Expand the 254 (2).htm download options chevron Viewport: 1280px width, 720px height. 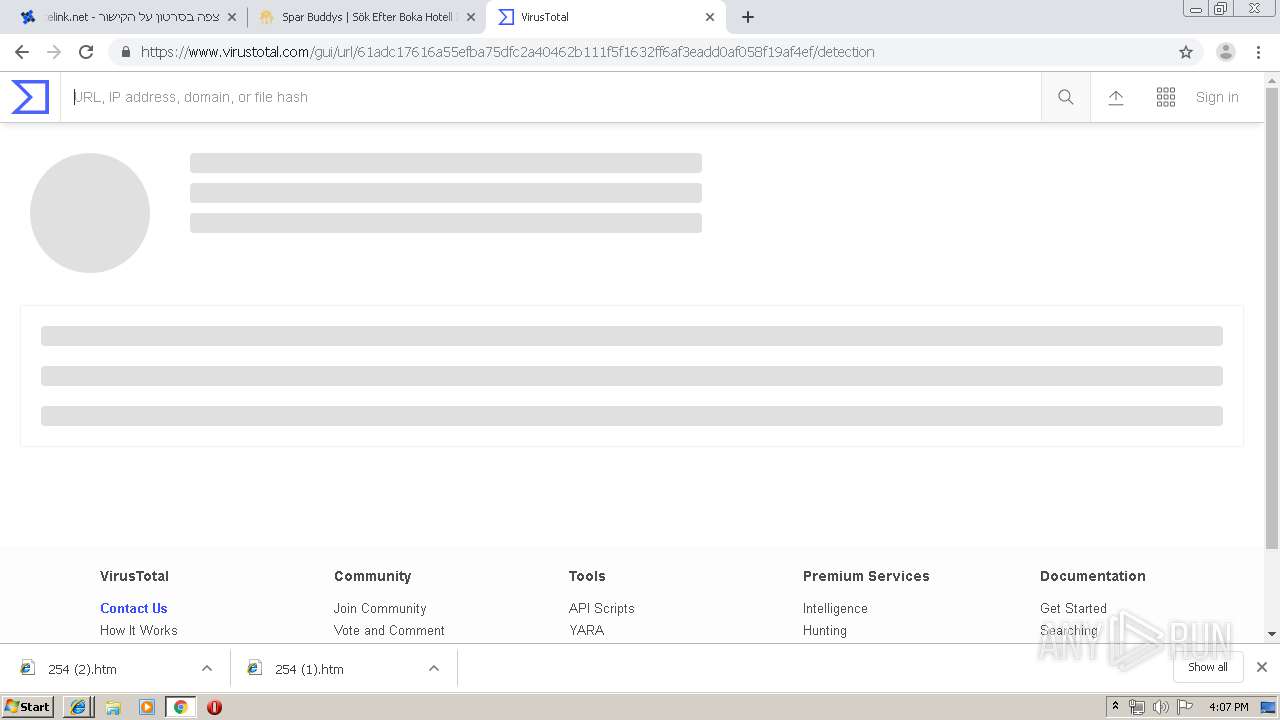pos(207,669)
